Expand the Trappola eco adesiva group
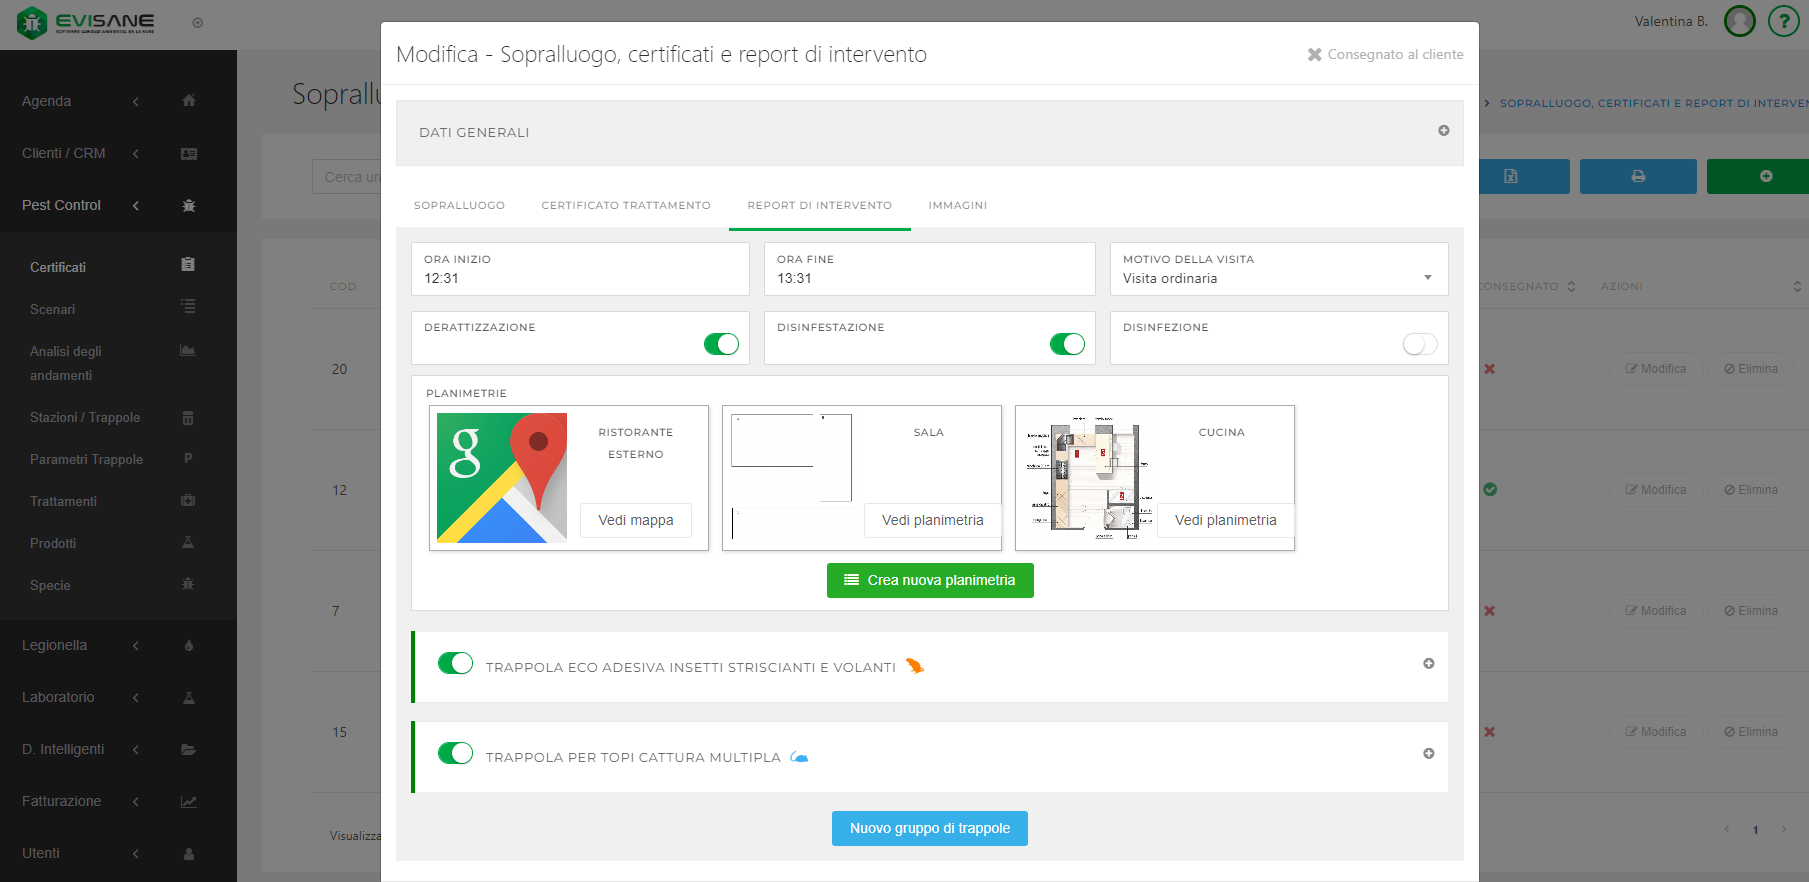This screenshot has height=882, width=1809. 1428,664
